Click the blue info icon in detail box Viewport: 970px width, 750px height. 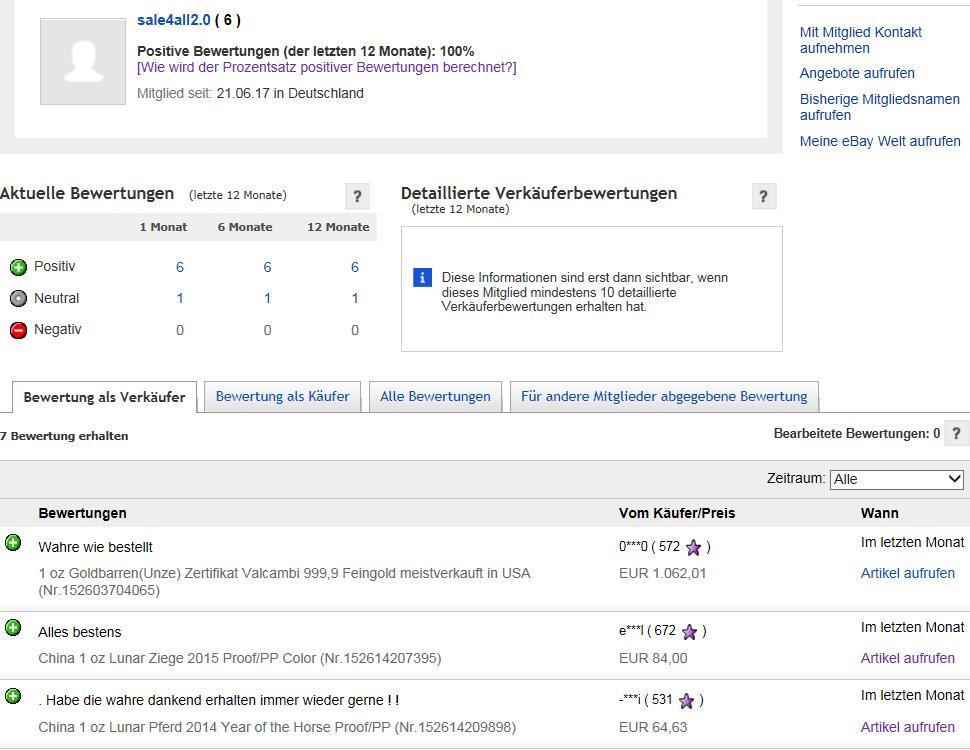coord(422,277)
